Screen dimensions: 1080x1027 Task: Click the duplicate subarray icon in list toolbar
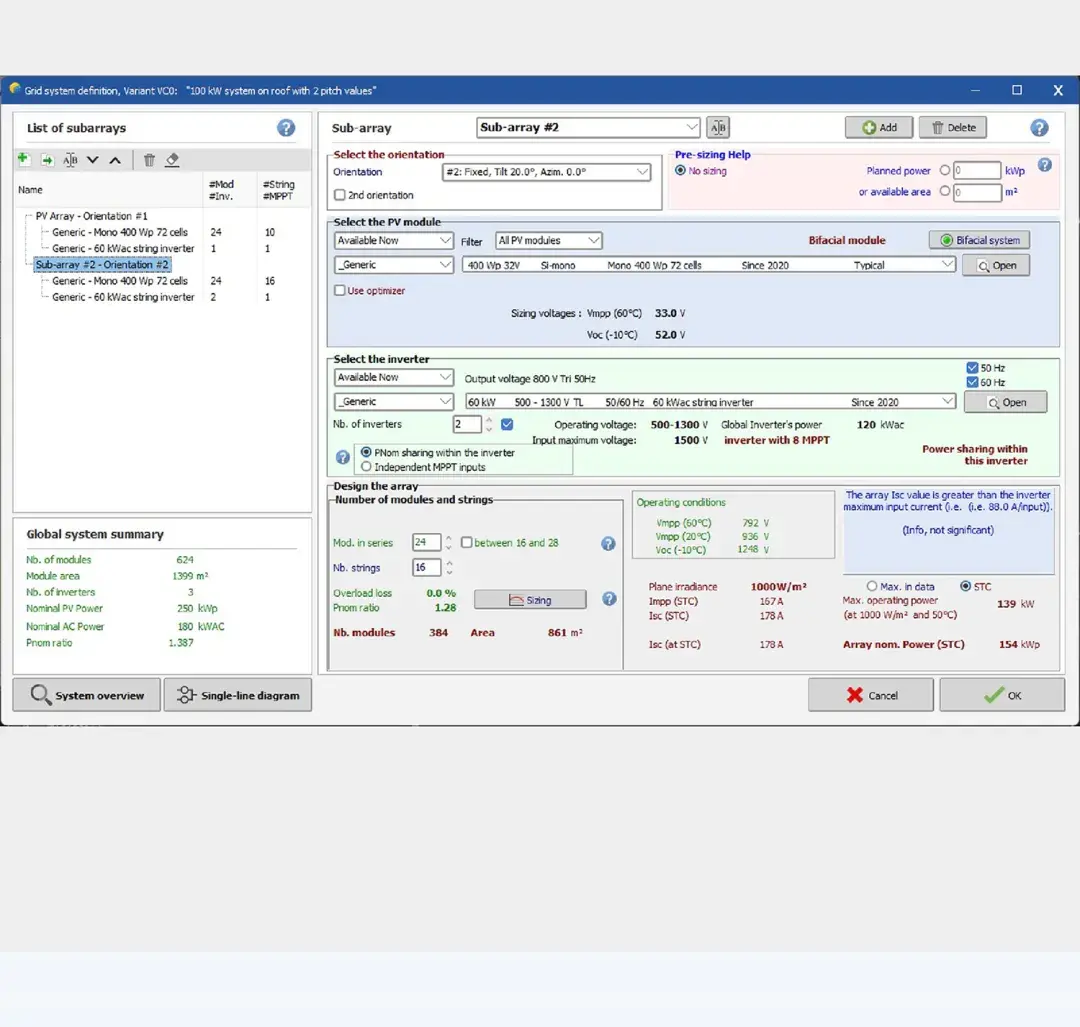(47, 160)
